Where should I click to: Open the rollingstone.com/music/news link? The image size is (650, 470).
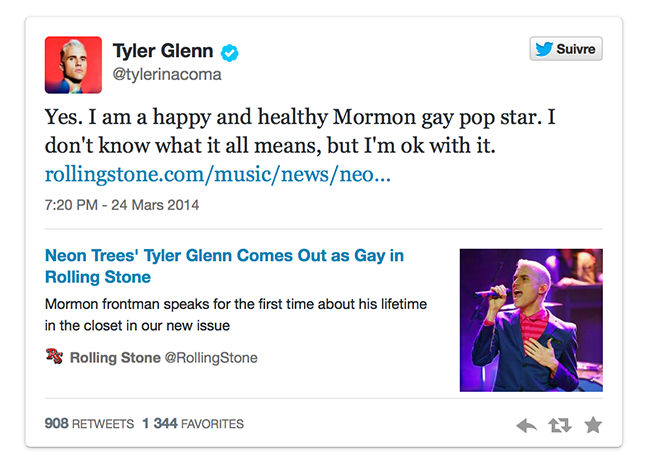click(x=217, y=174)
